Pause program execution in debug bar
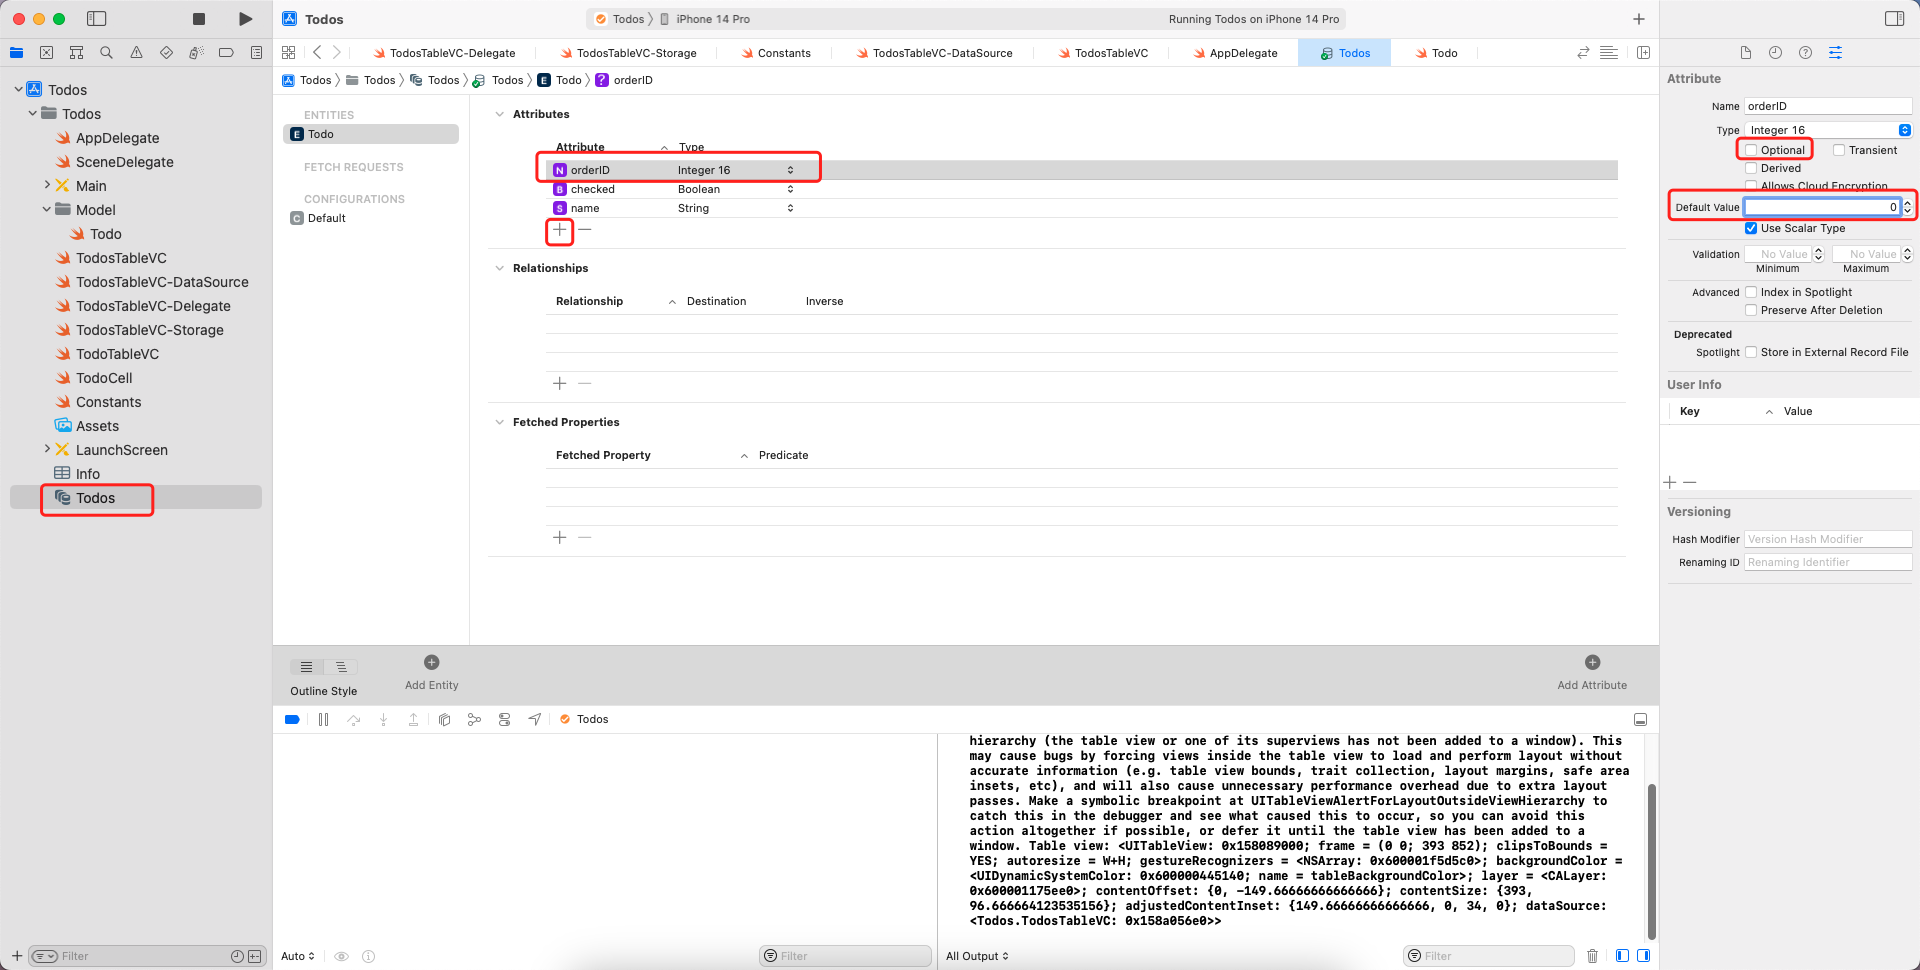The width and height of the screenshot is (1920, 970). pyautogui.click(x=323, y=720)
